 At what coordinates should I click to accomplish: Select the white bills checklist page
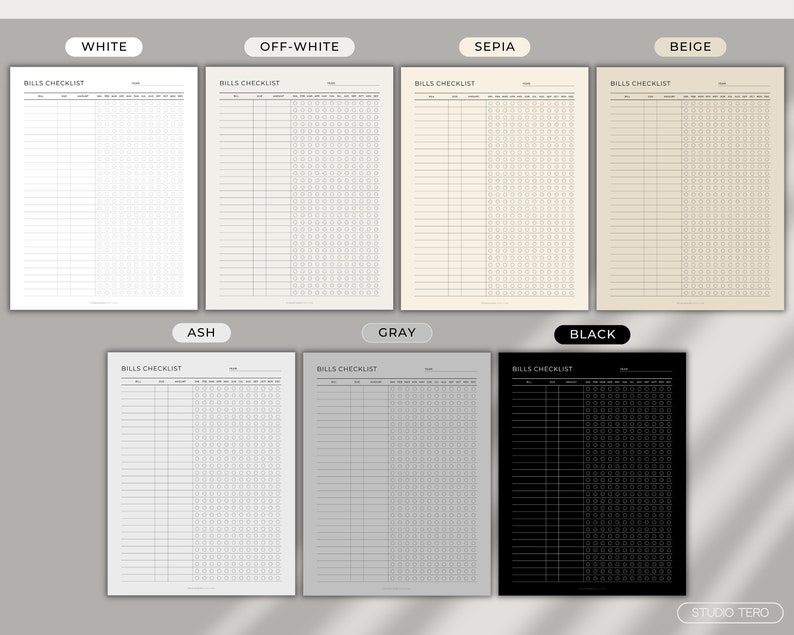(104, 188)
